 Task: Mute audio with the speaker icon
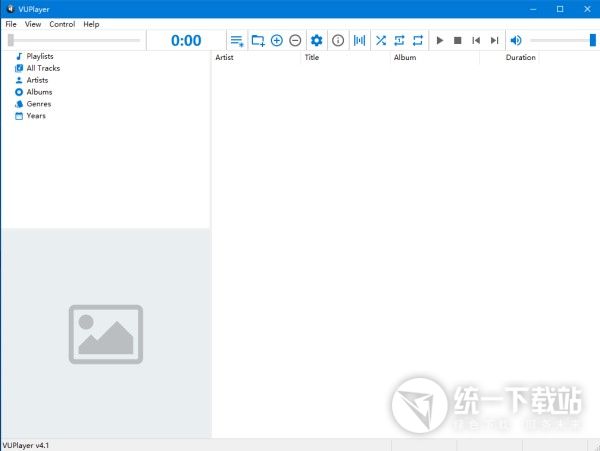(x=516, y=40)
